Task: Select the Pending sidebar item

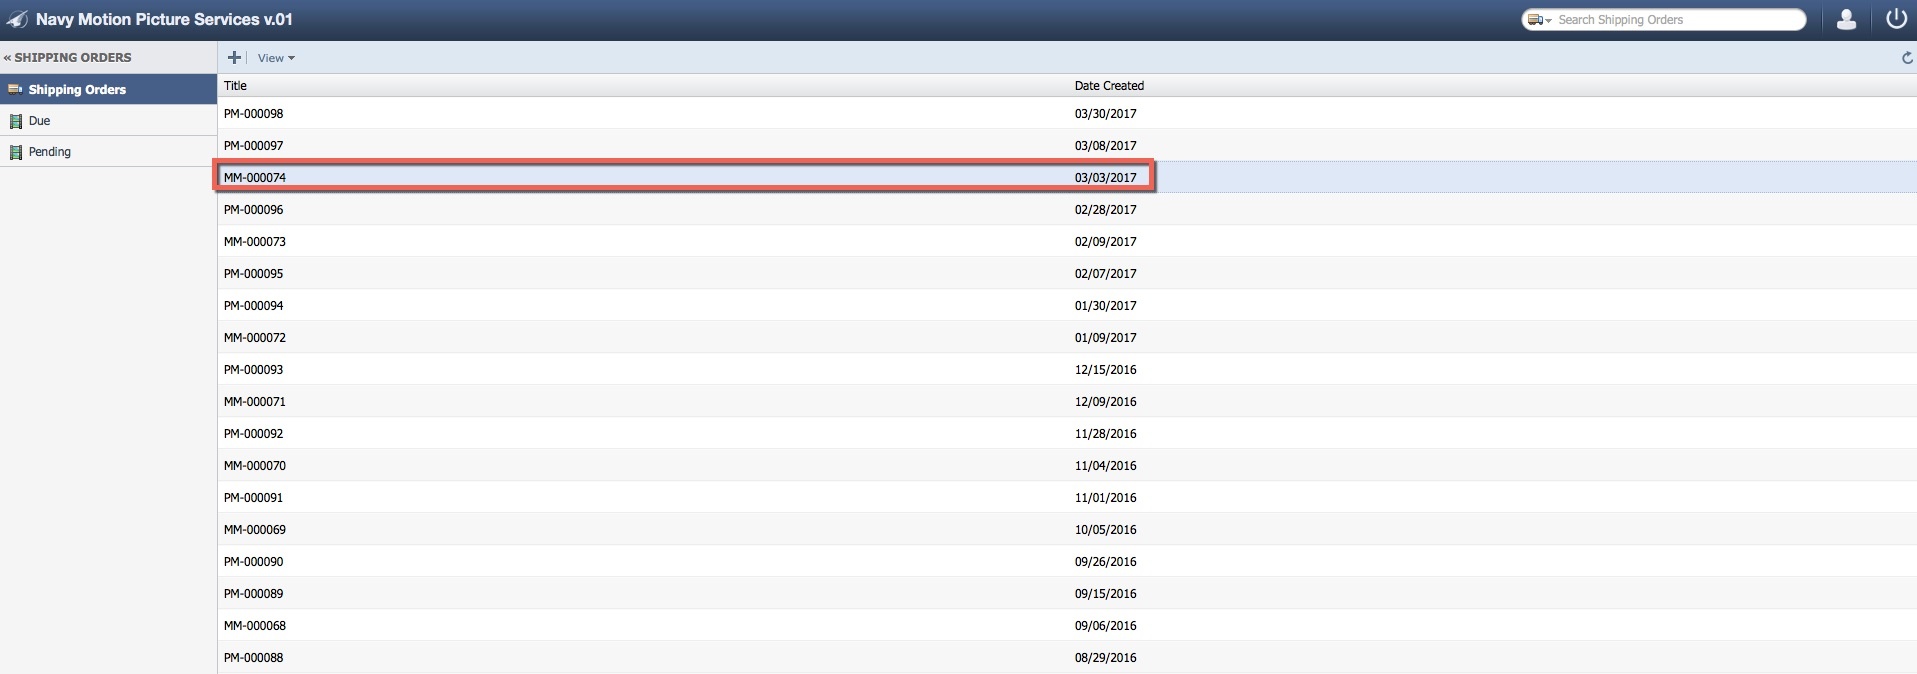Action: (50, 152)
